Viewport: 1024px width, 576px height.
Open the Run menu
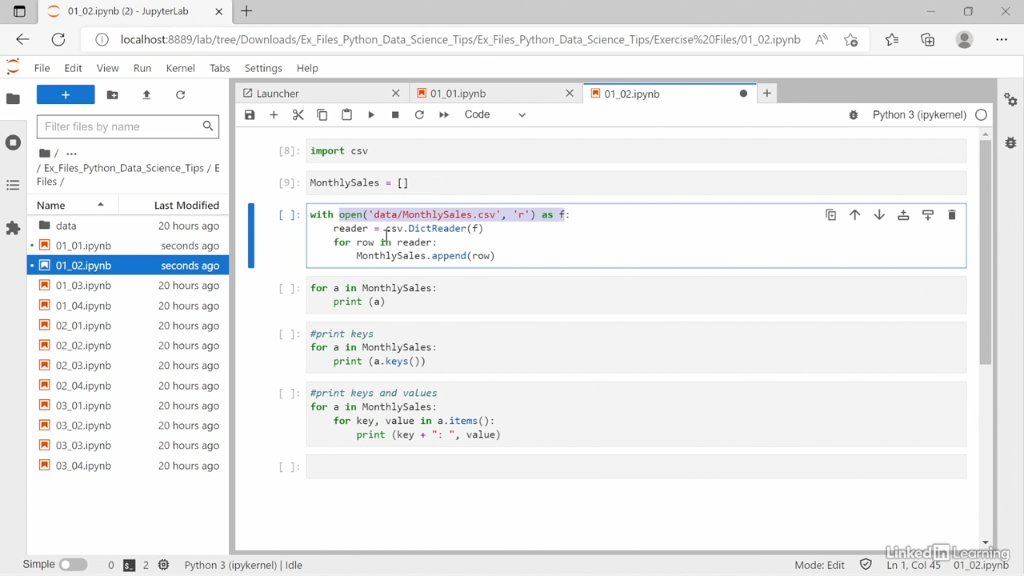[142, 68]
